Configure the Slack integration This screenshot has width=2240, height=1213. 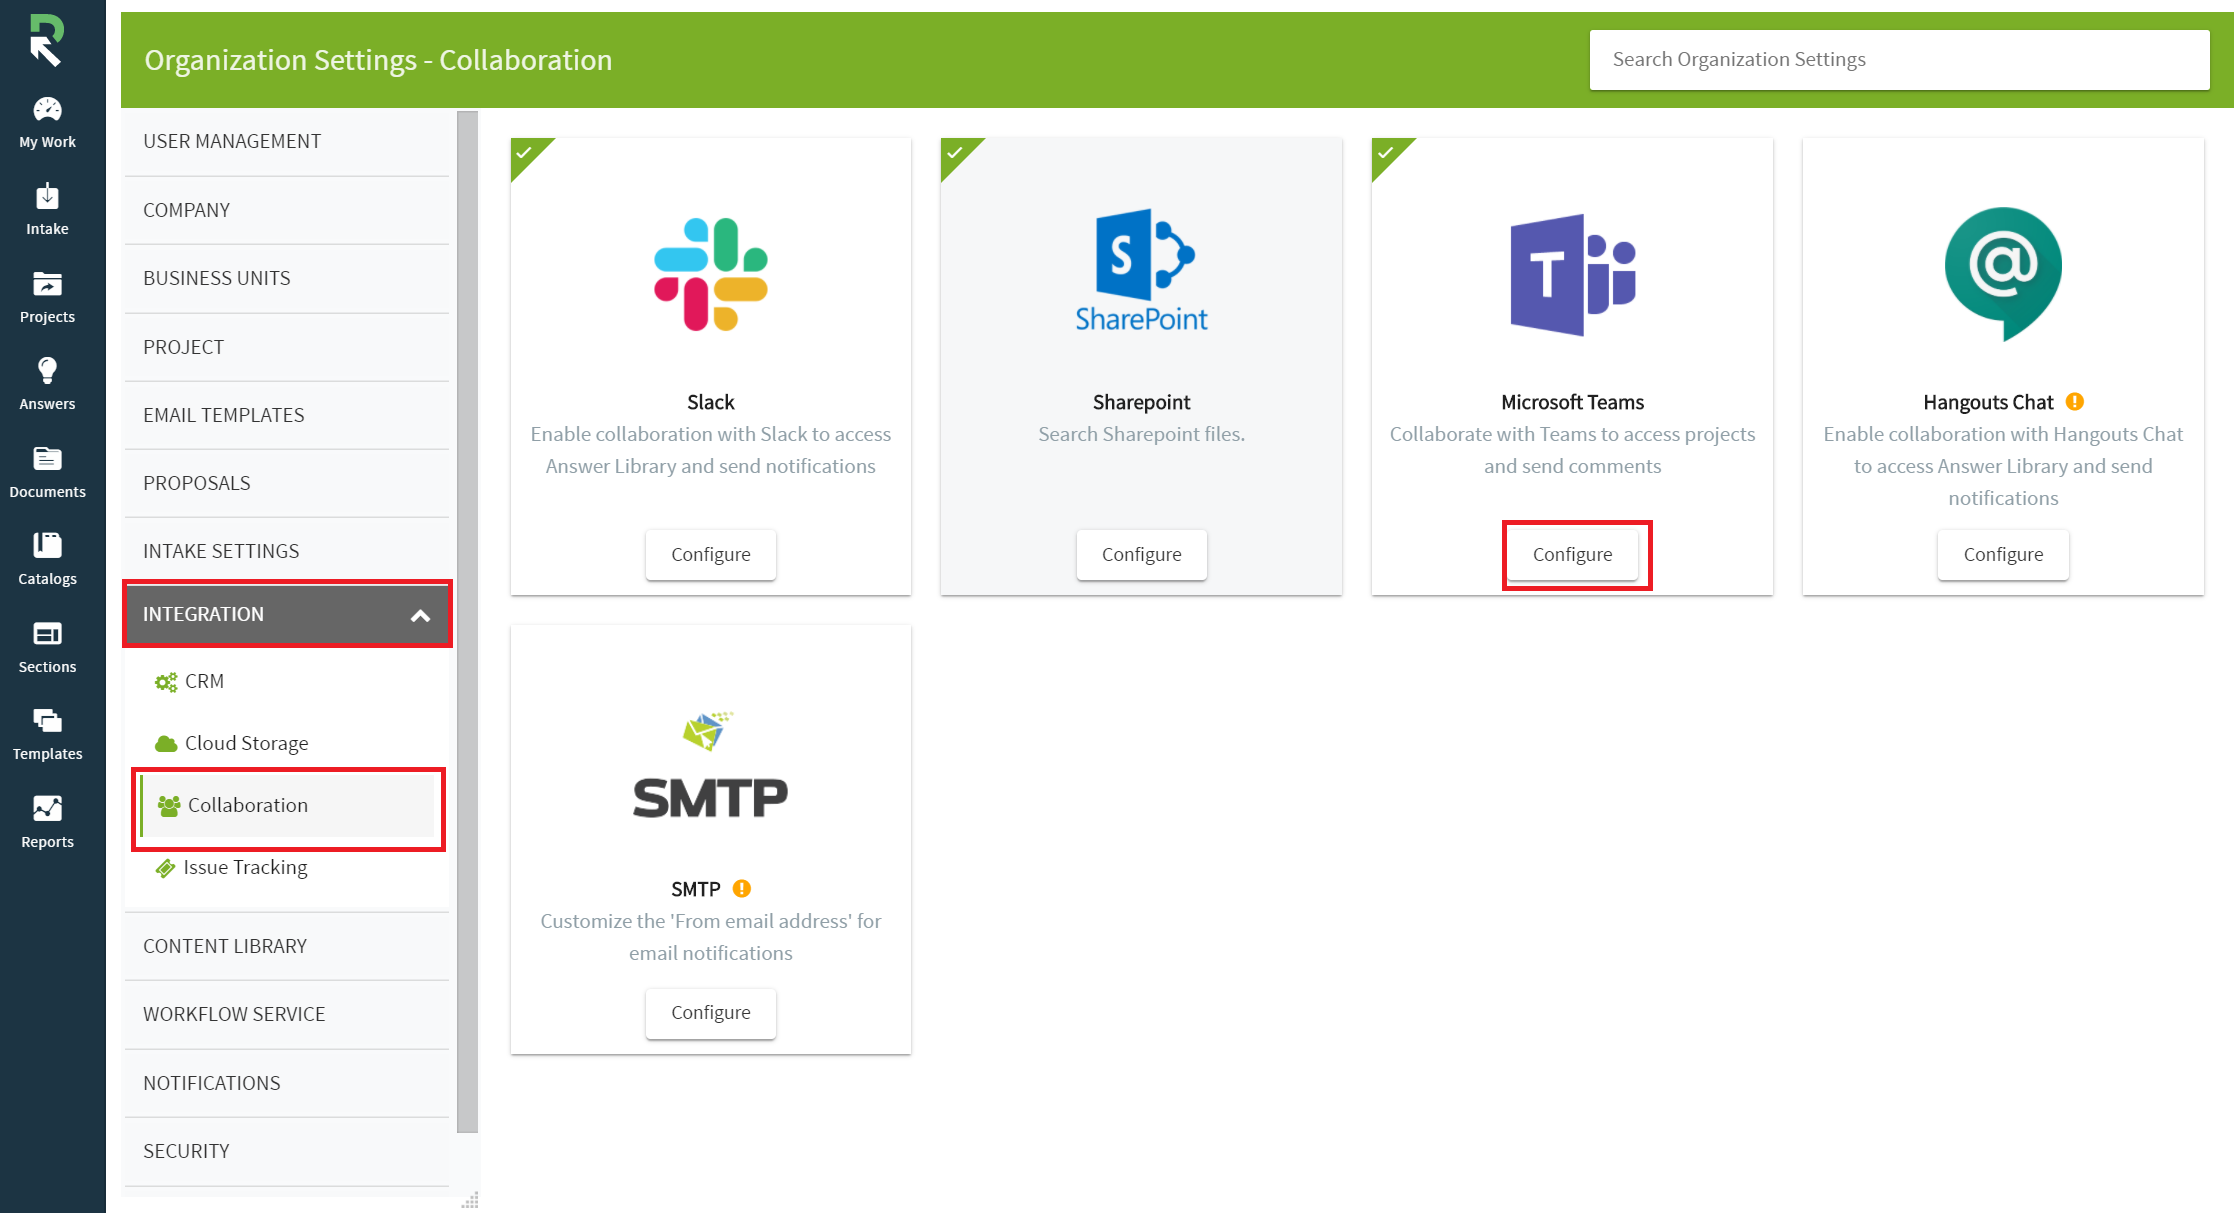tap(711, 555)
